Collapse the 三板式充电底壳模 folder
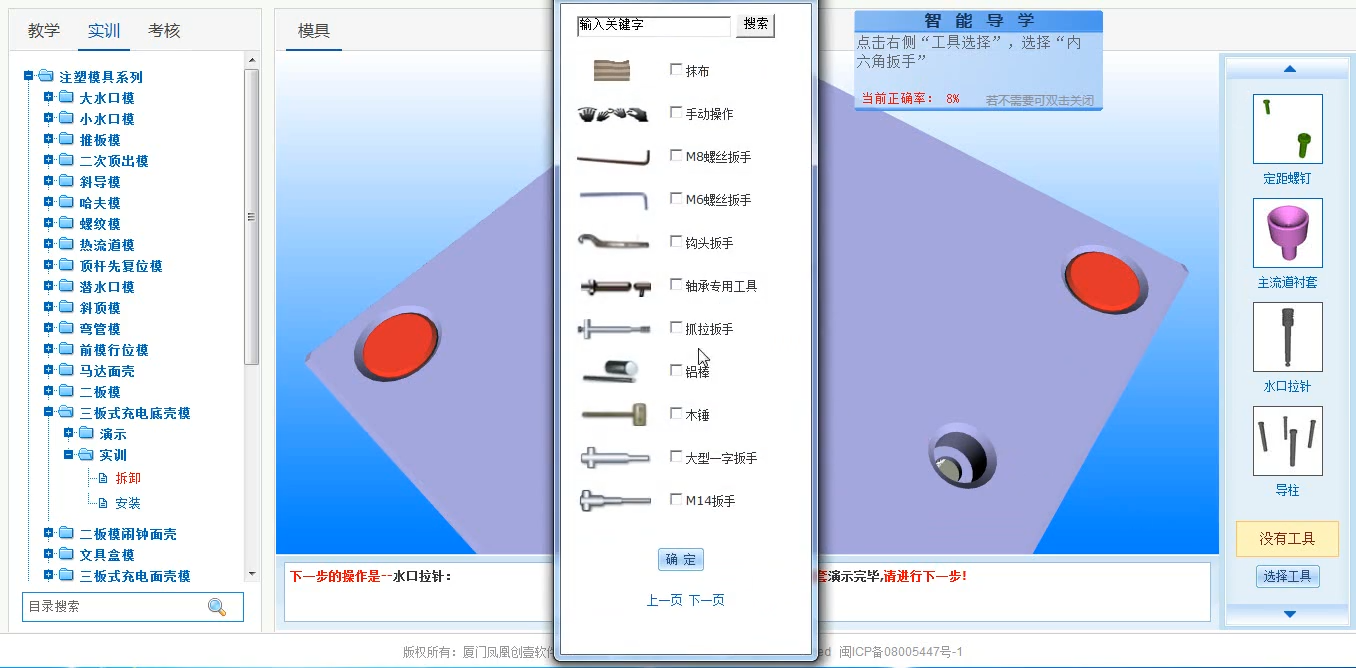Image resolution: width=1356 pixels, height=668 pixels. coord(49,413)
